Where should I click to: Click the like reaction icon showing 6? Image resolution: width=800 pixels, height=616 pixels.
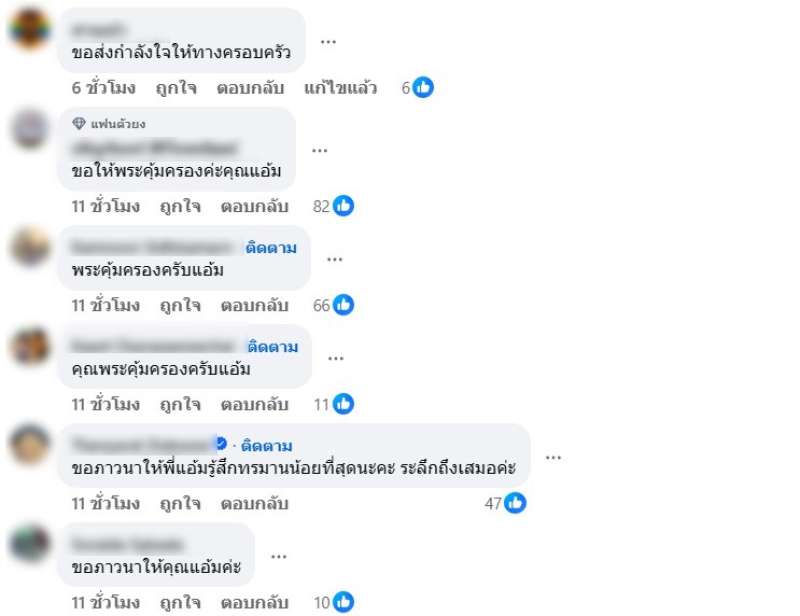coord(423,87)
